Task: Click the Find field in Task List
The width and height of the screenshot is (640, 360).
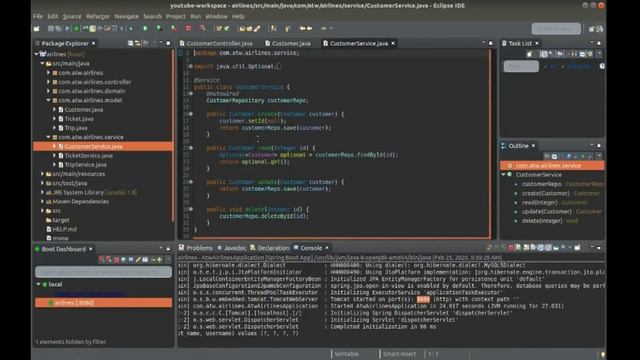Action: click(521, 66)
